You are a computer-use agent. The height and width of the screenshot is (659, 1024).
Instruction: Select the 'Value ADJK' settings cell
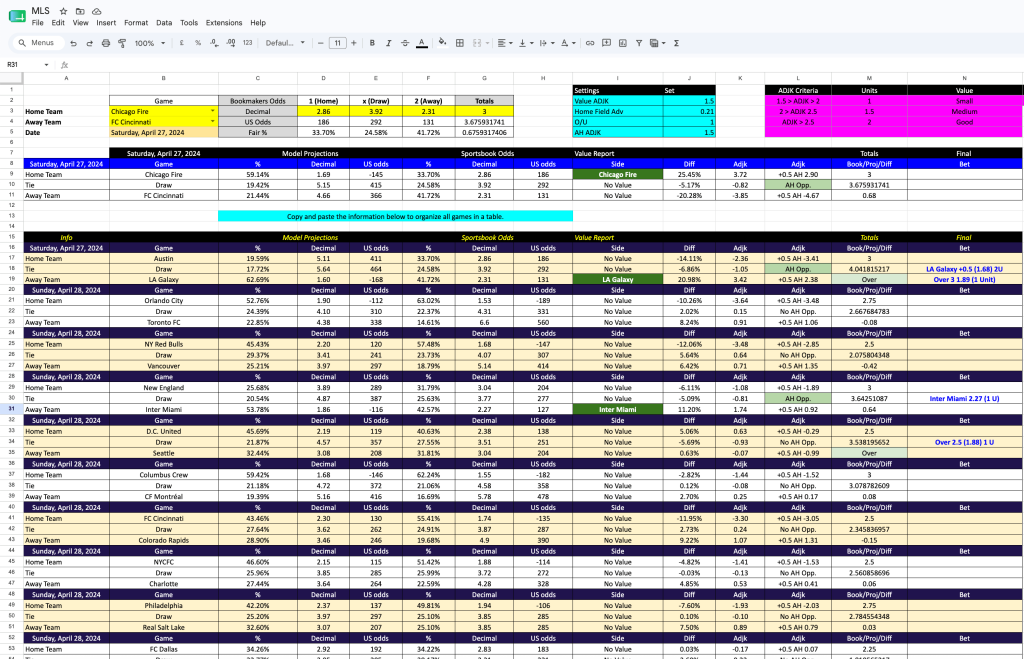tap(618, 101)
